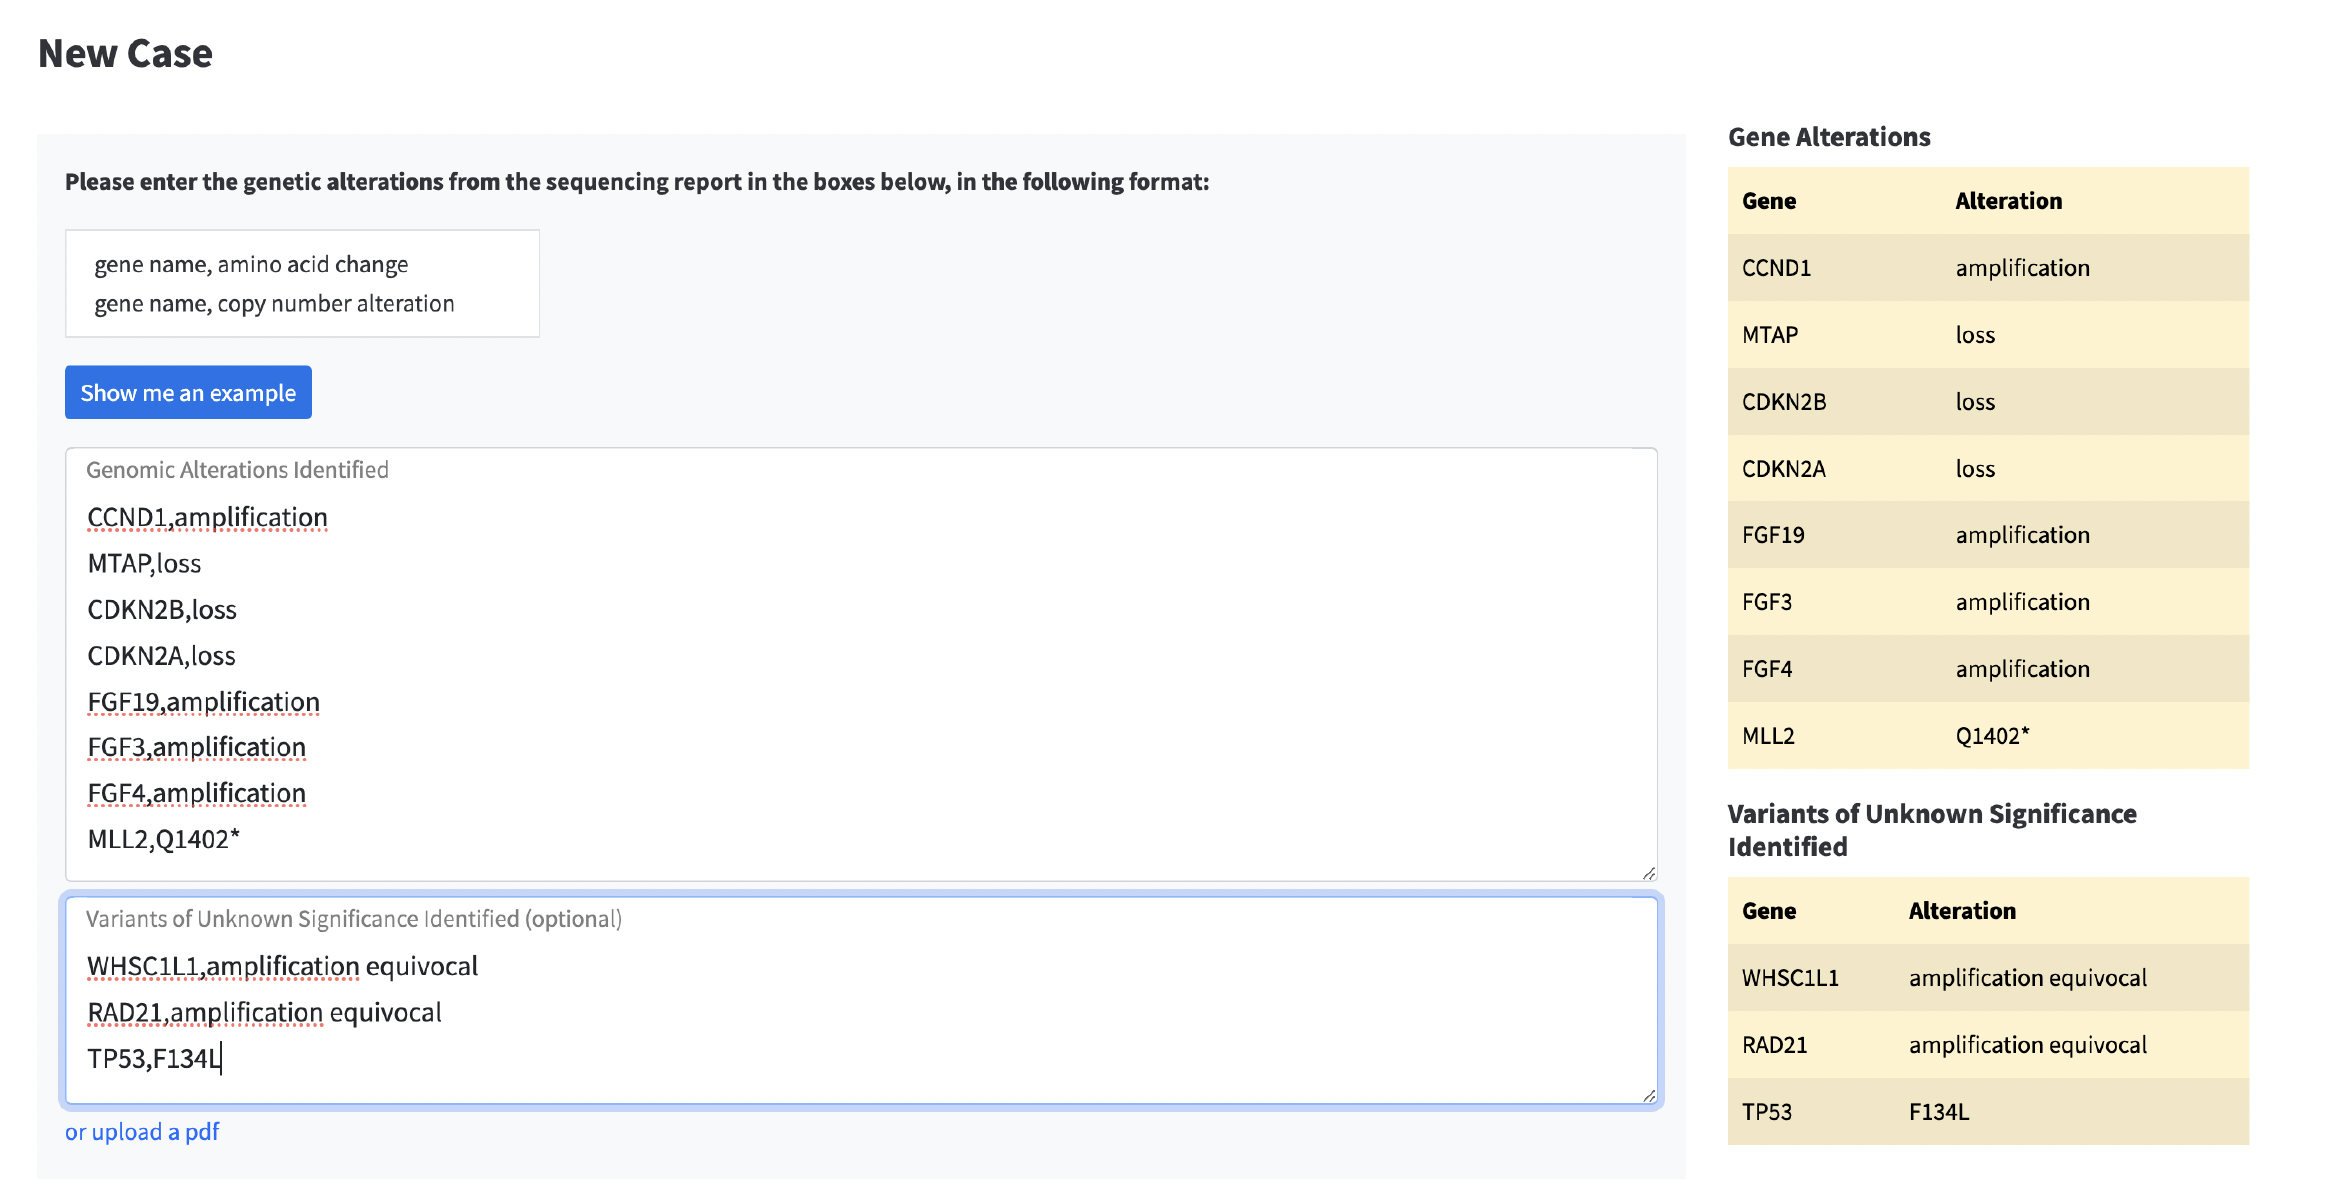The width and height of the screenshot is (2340, 1186).
Task: Click the CCND1,amplification line in textarea
Action: point(207,517)
